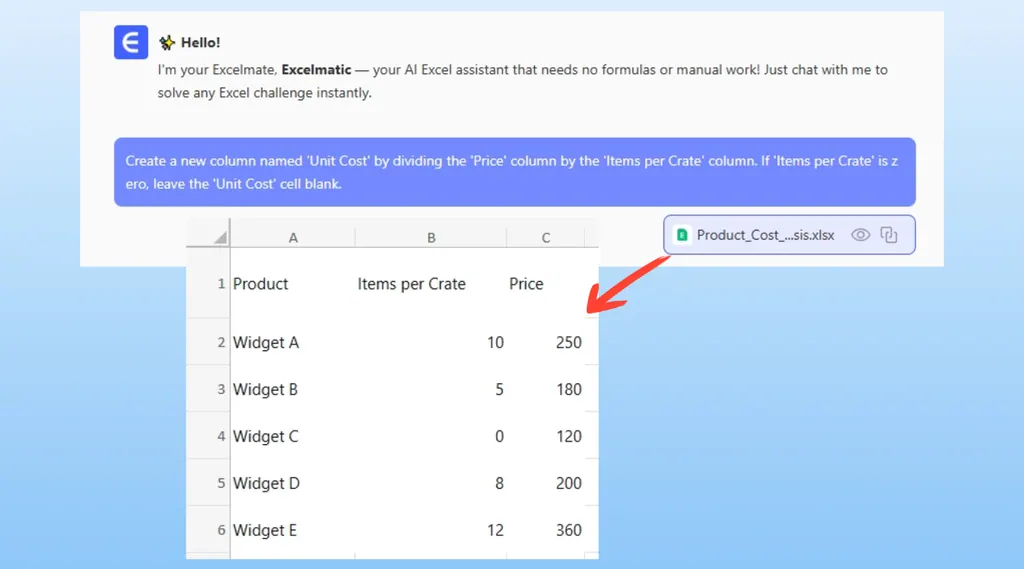
Task: Click the sparkle emoji next to Hello
Action: pyautogui.click(x=167, y=43)
